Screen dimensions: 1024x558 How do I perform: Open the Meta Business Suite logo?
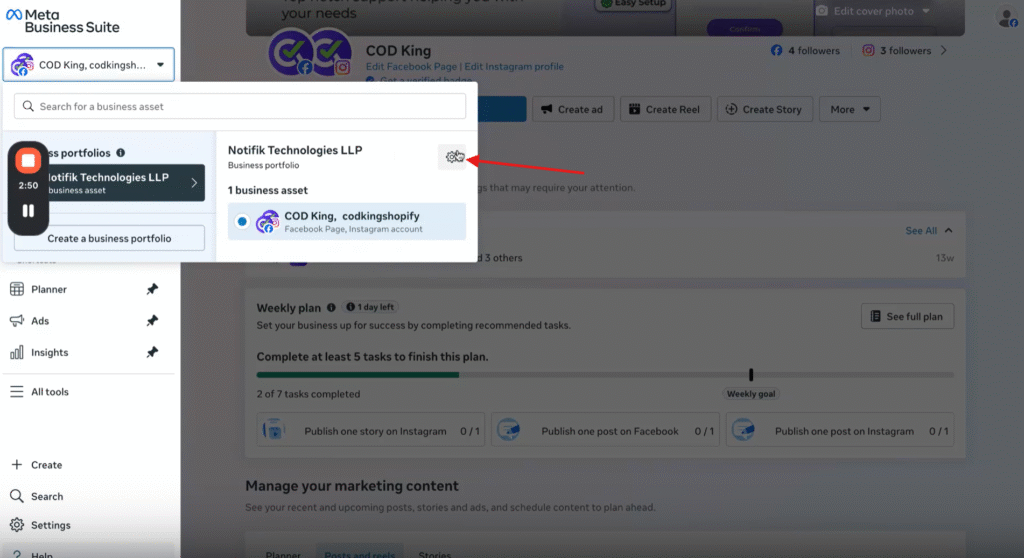62,20
